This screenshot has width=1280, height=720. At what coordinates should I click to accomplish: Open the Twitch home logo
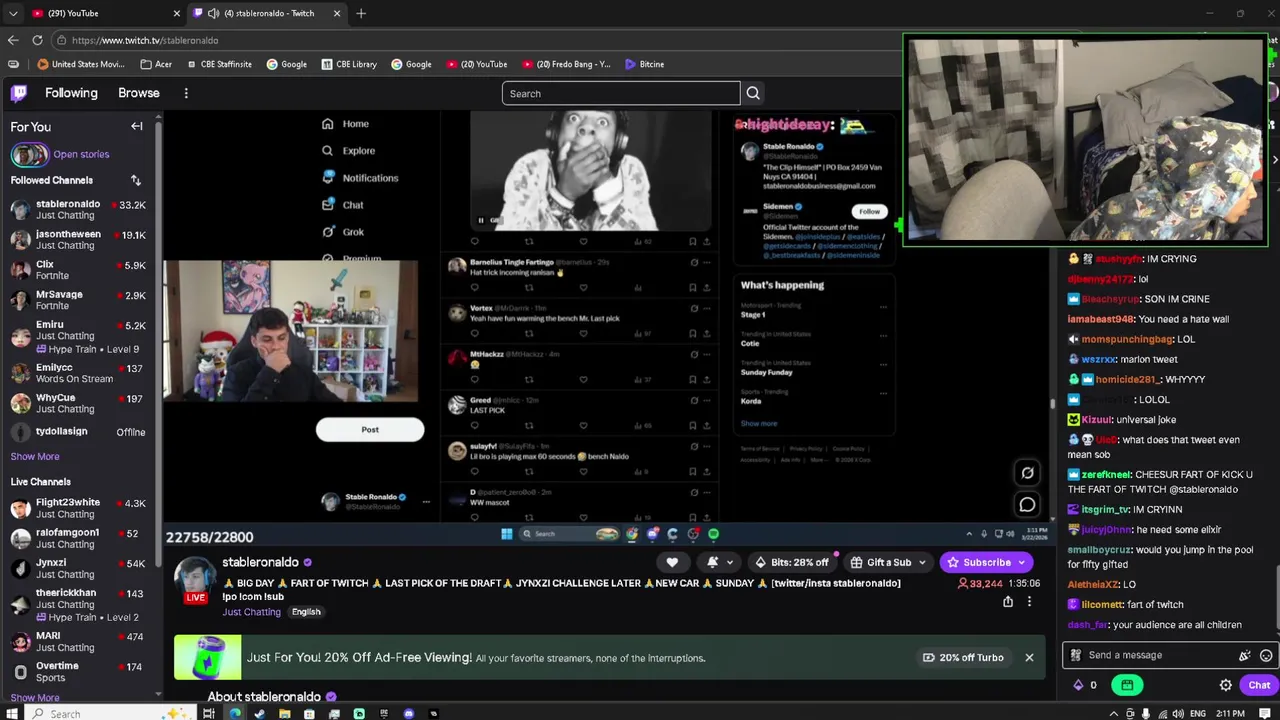pos(19,93)
